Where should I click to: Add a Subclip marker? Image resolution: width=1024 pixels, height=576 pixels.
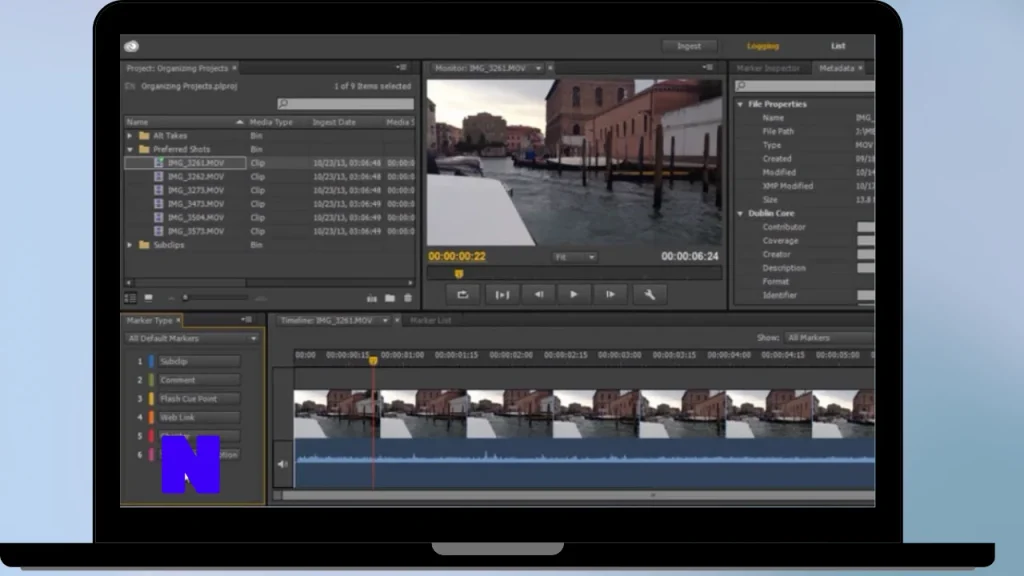(199, 361)
